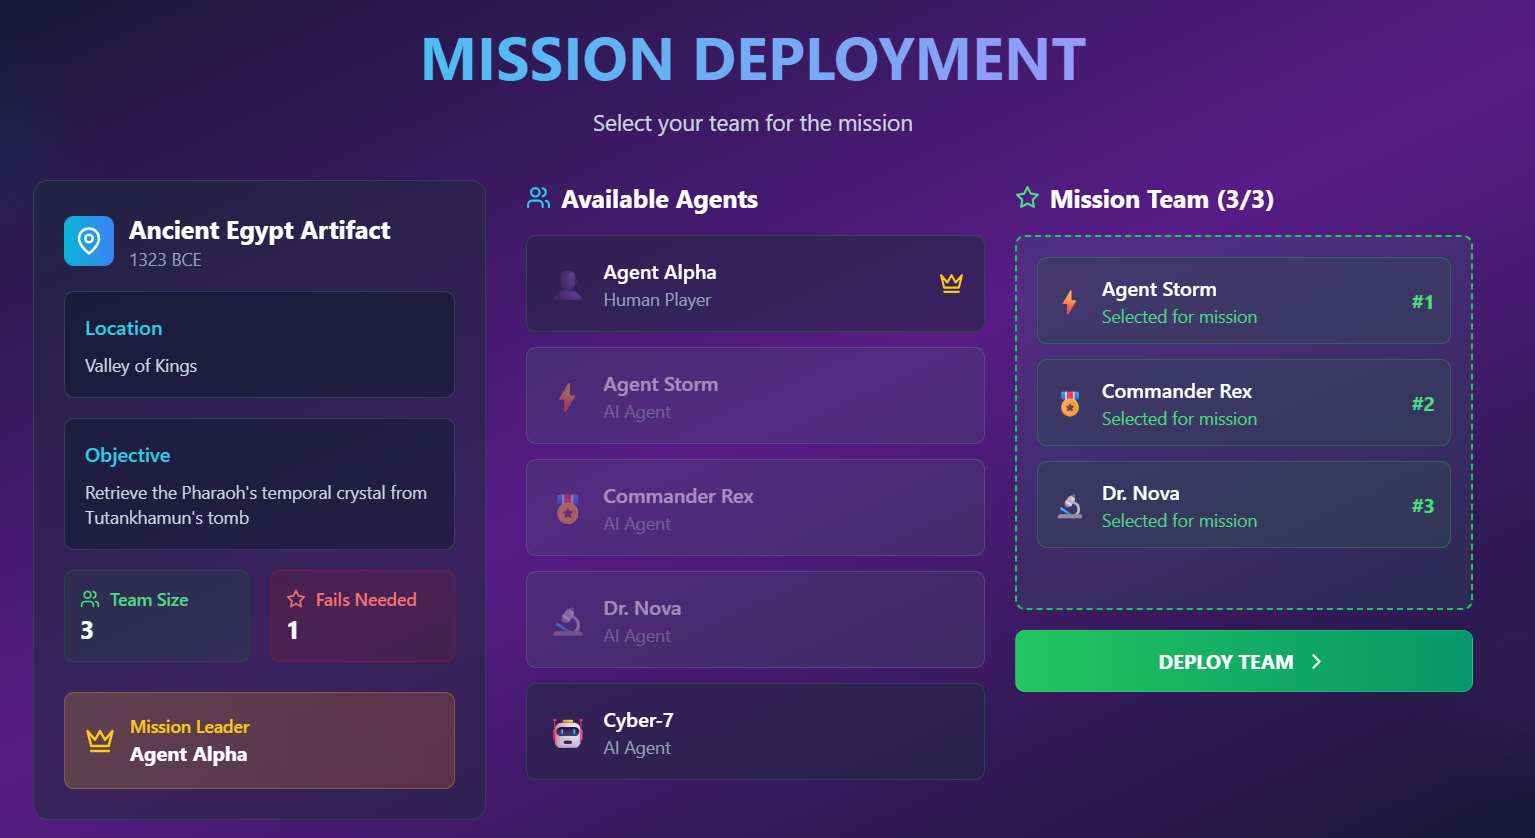Click the Location Valley of Kings card
This screenshot has width=1535, height=838.
[x=259, y=345]
